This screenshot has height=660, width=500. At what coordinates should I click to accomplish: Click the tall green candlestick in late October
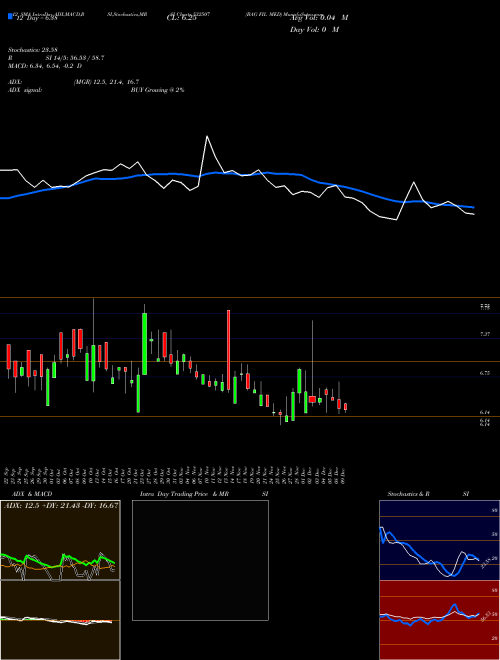(144, 344)
